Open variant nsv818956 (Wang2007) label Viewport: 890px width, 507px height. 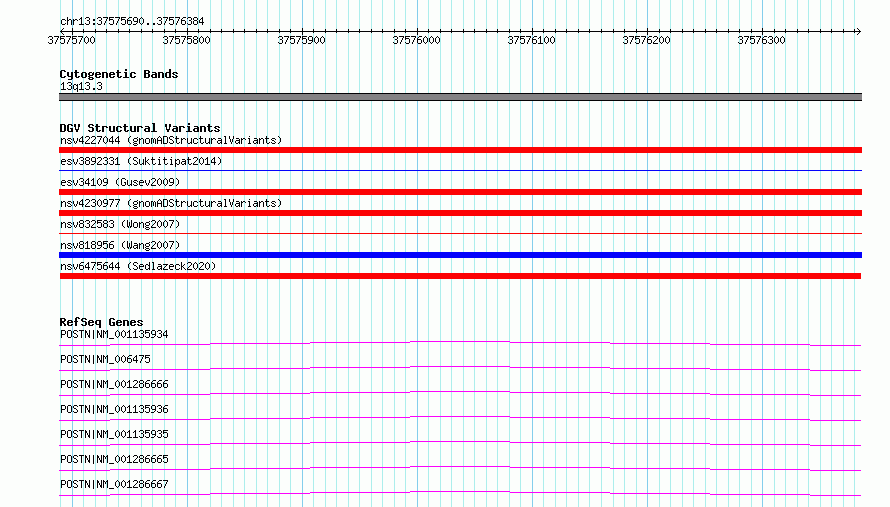pyautogui.click(x=120, y=245)
